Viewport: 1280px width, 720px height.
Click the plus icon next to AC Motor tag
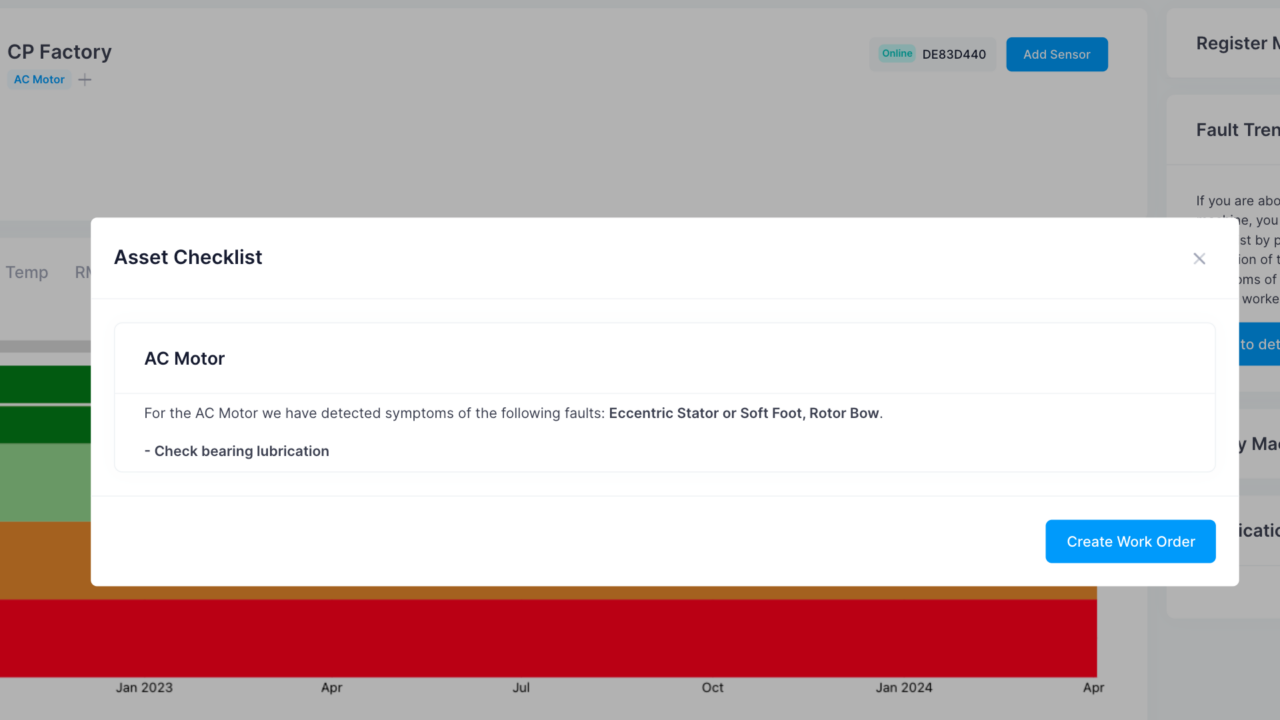[84, 79]
